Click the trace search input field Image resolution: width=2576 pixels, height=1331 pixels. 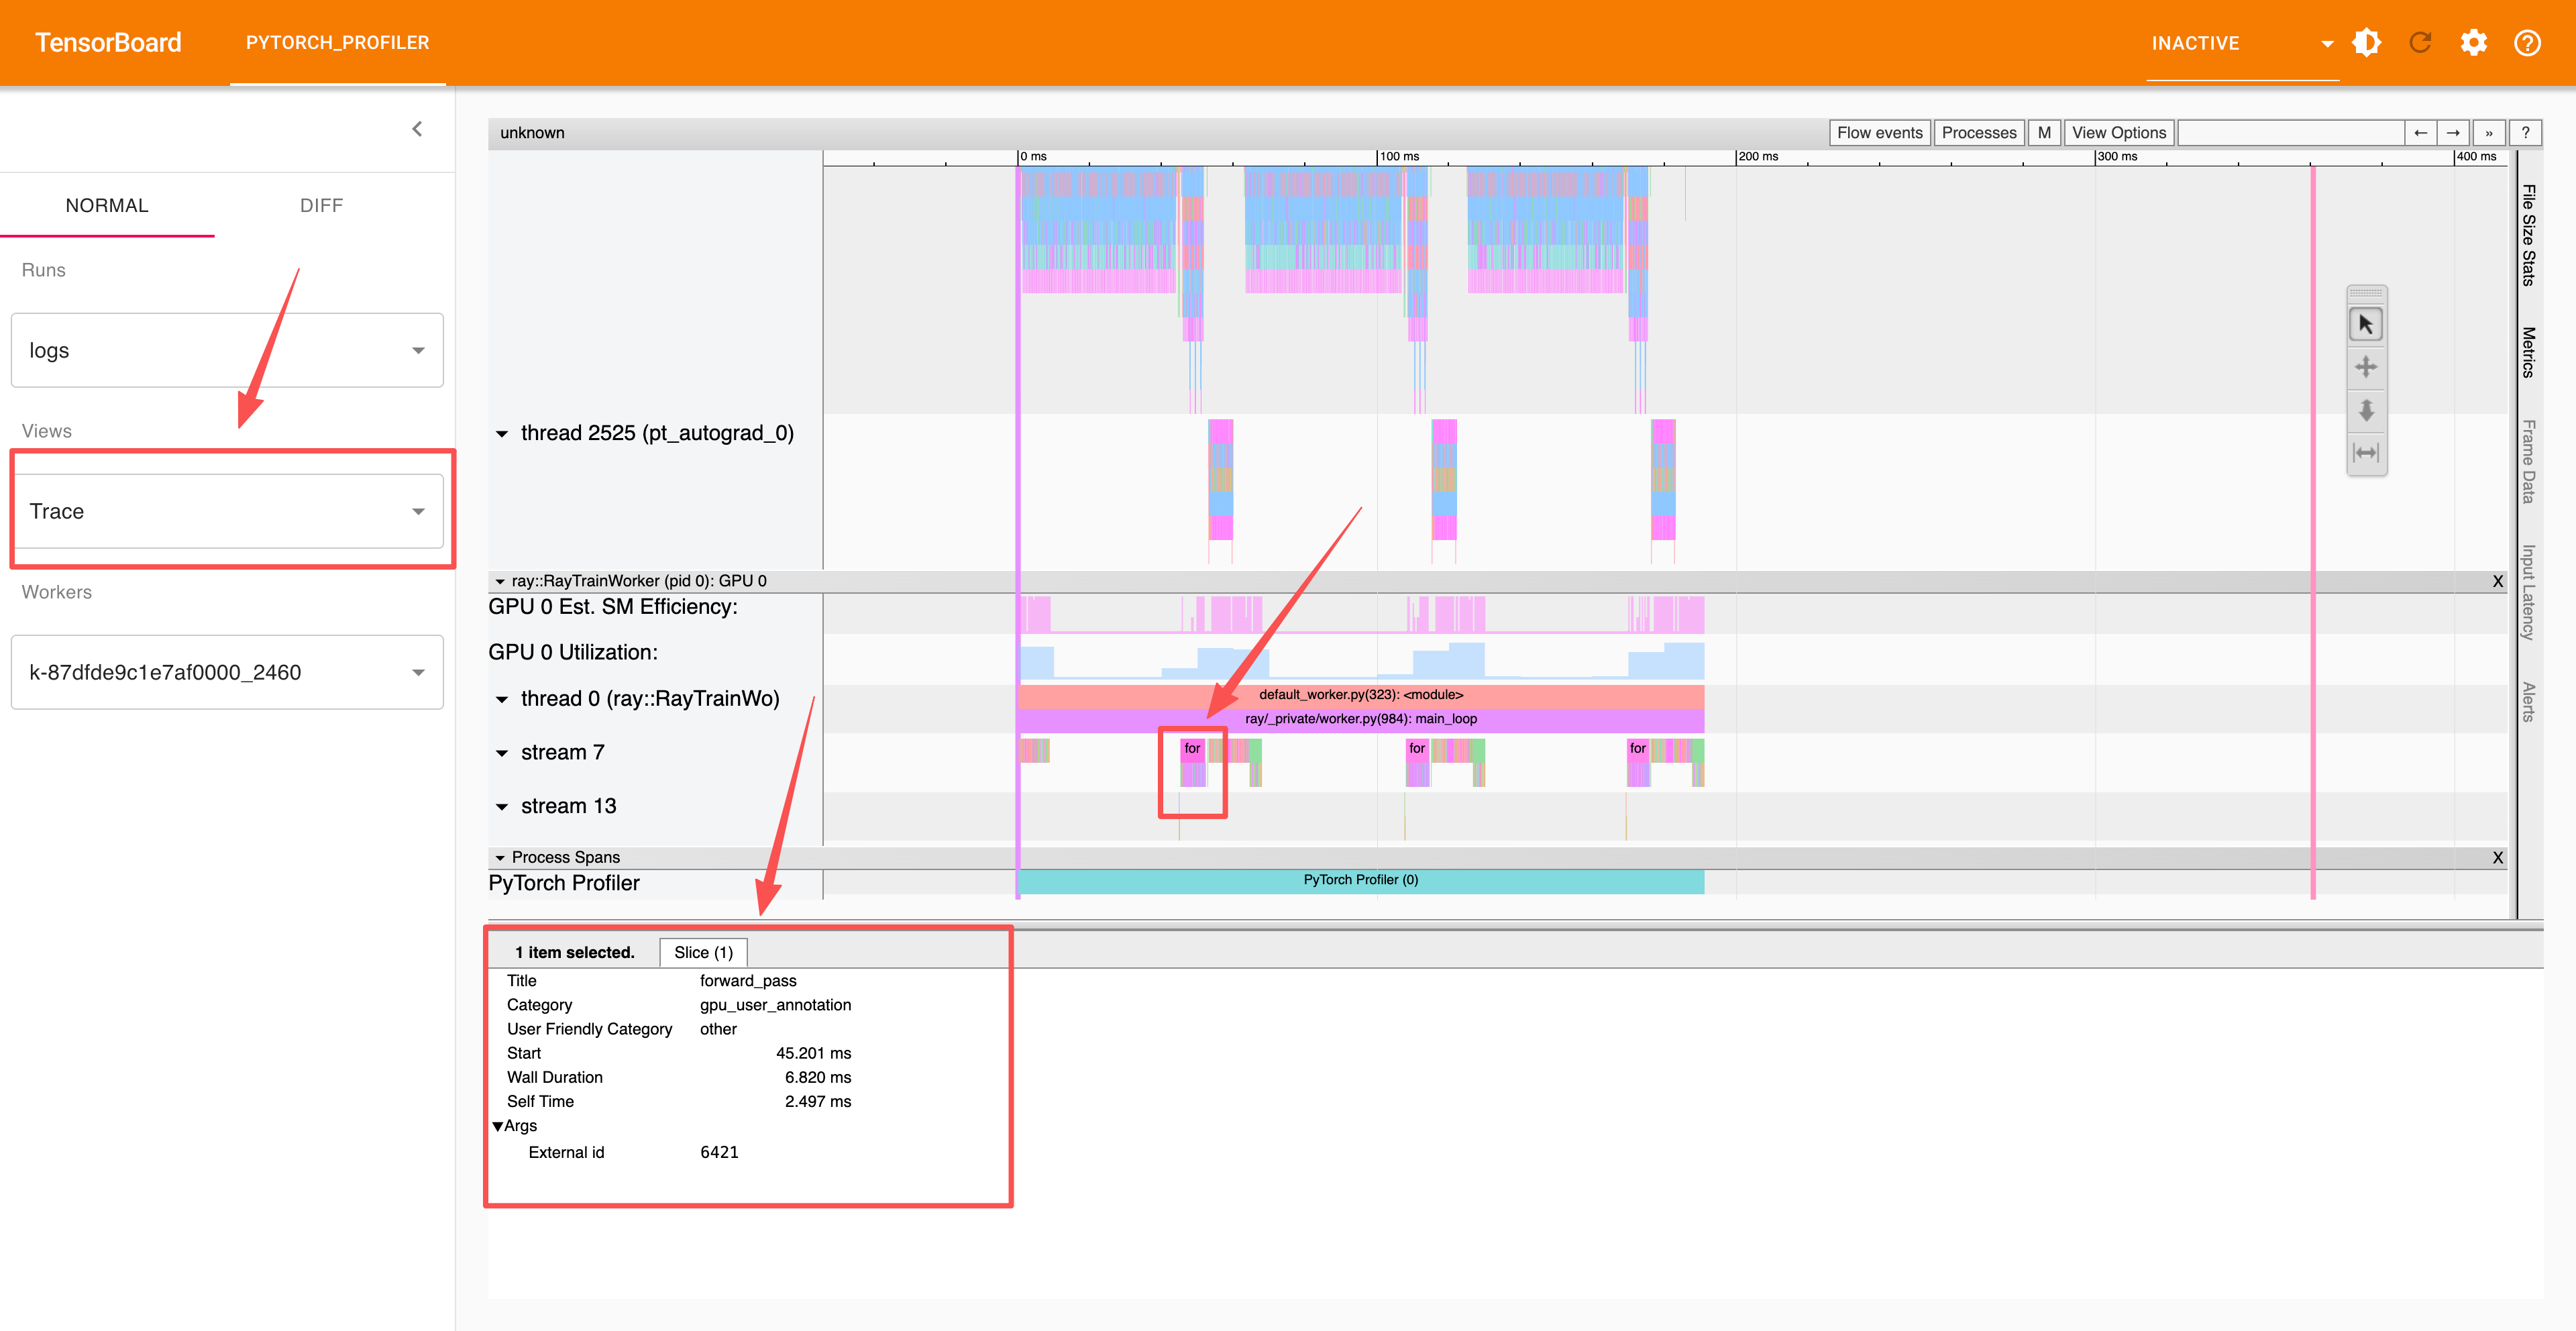click(x=2290, y=133)
